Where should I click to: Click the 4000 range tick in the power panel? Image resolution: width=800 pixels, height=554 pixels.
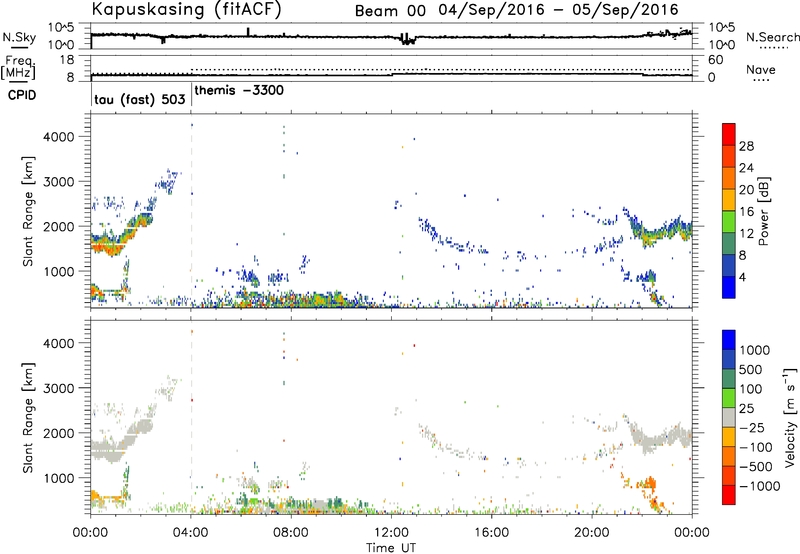click(x=58, y=137)
